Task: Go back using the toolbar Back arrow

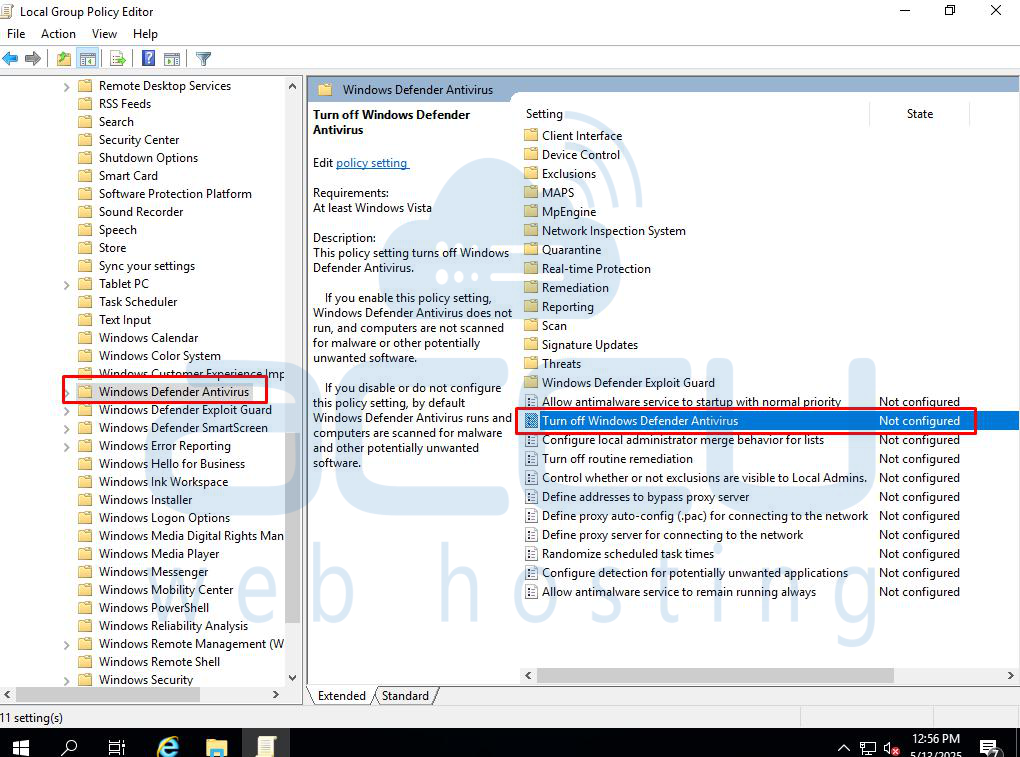Action: 10,59
